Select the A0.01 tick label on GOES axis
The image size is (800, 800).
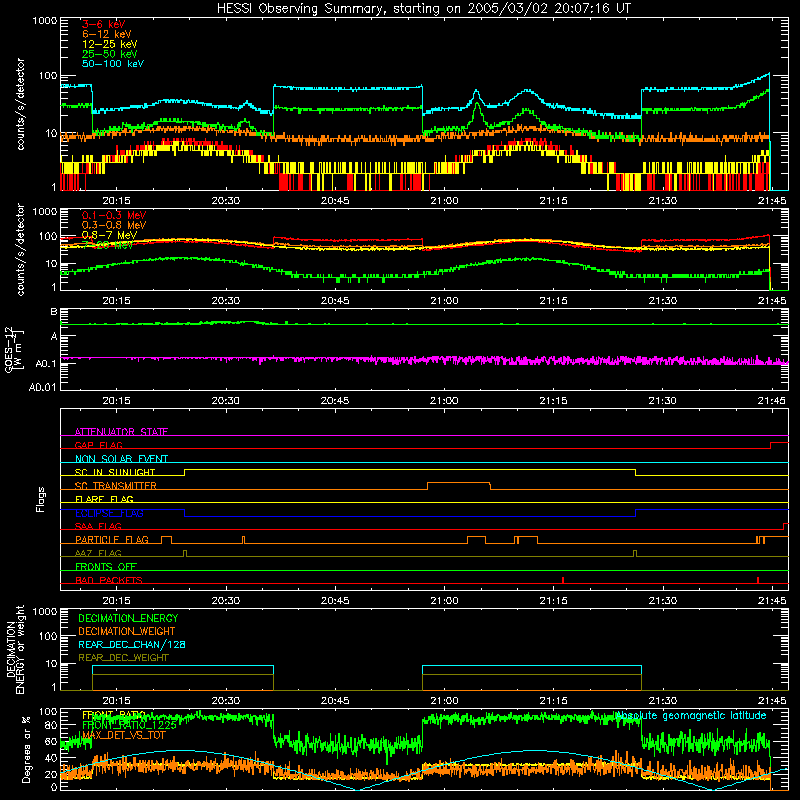(x=43, y=387)
